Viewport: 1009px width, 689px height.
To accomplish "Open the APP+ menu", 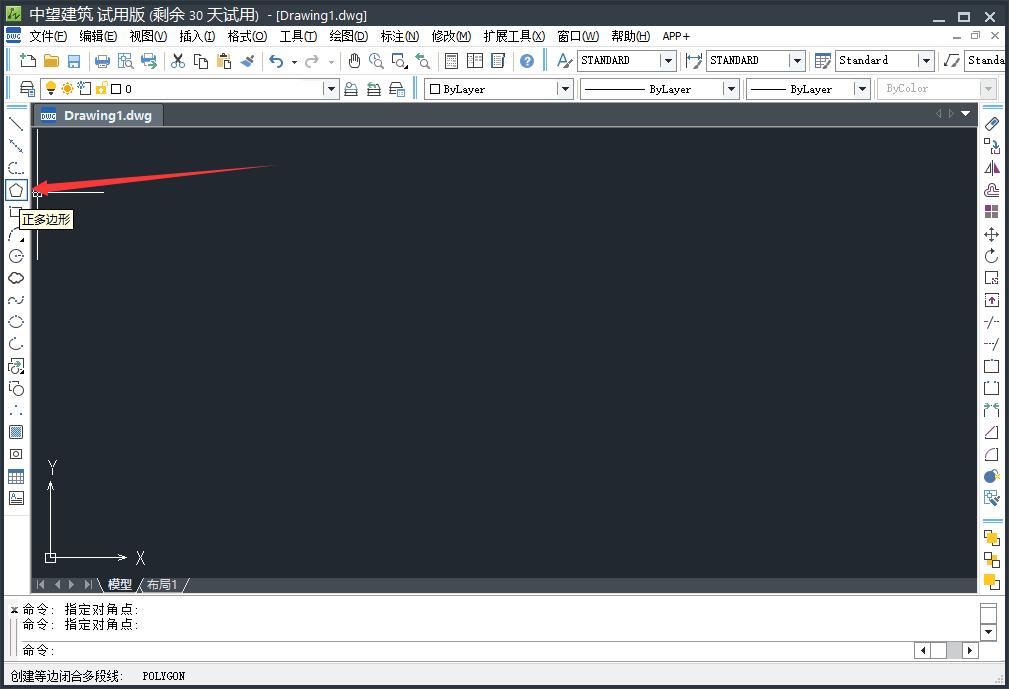I will tap(676, 36).
